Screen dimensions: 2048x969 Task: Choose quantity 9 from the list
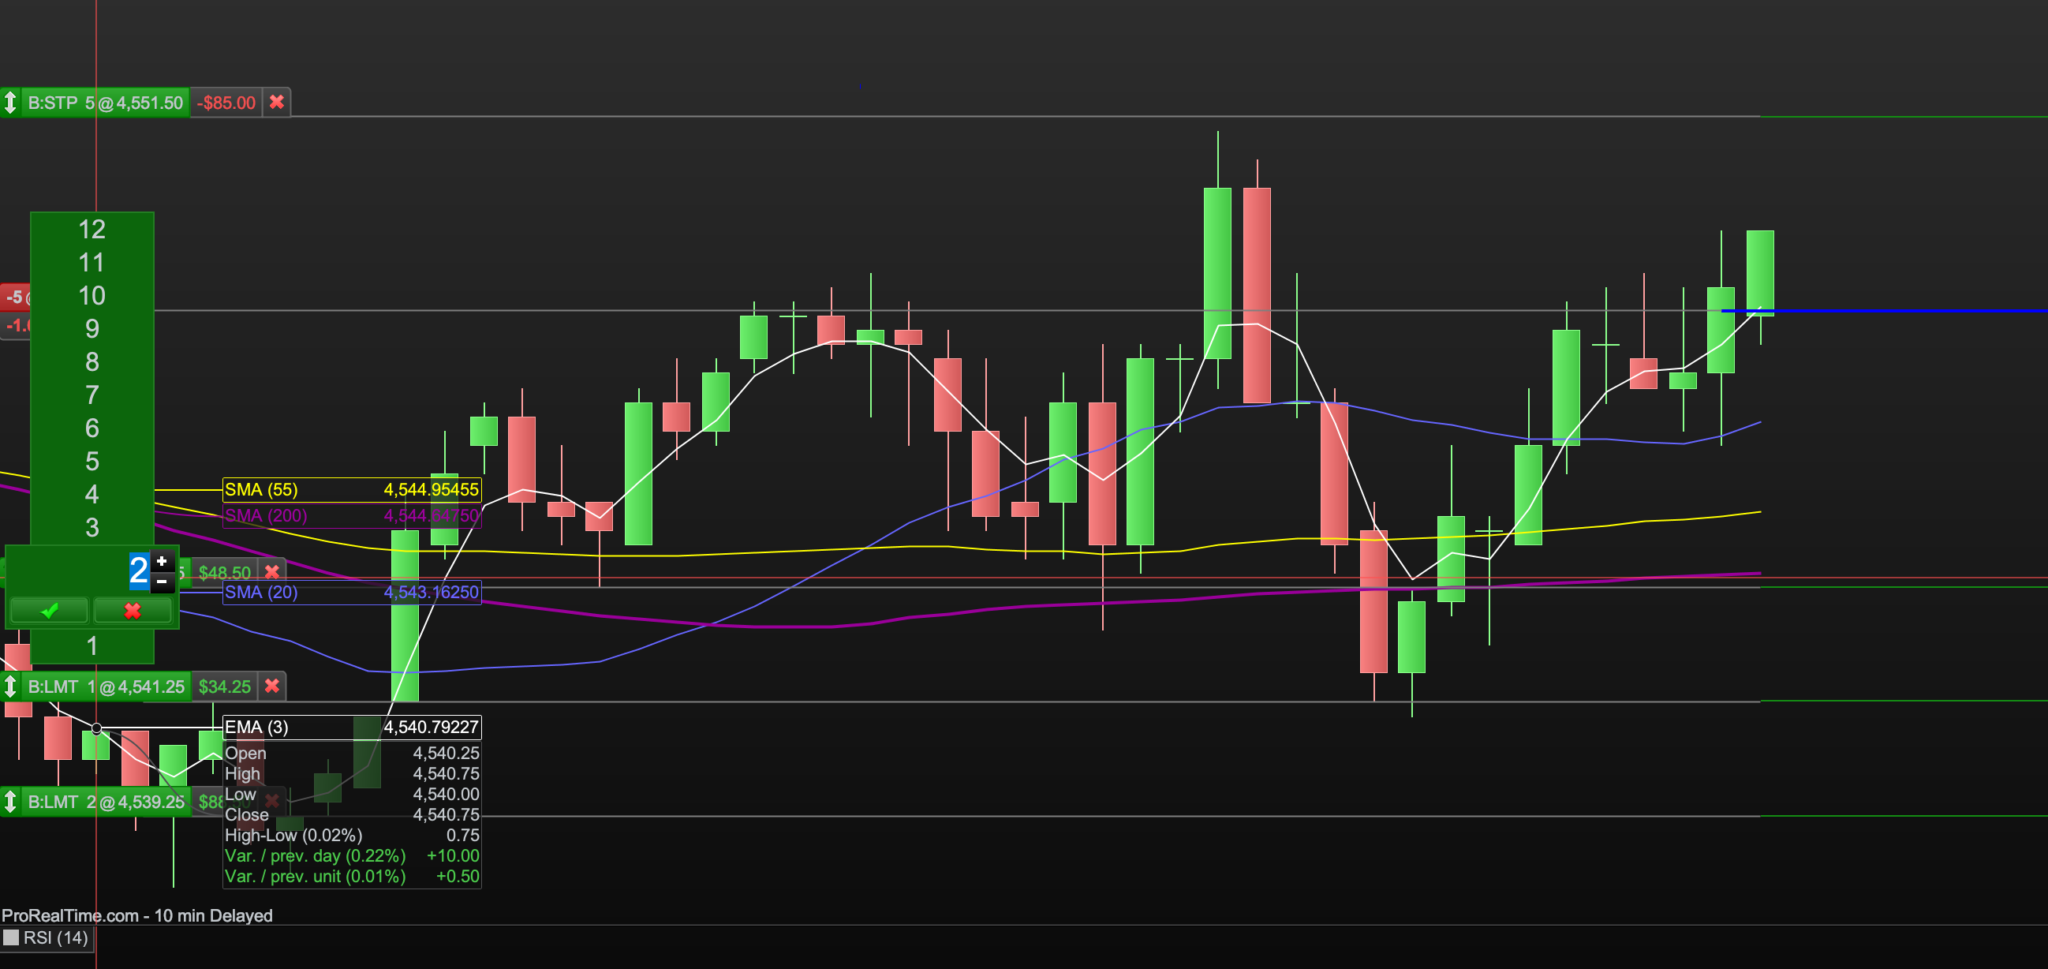tap(92, 328)
